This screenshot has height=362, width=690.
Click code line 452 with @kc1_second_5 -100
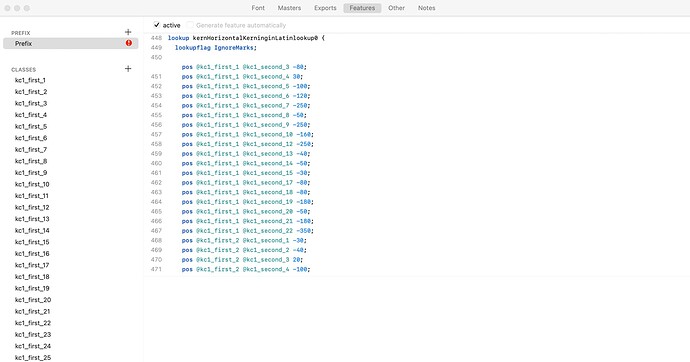(x=246, y=86)
